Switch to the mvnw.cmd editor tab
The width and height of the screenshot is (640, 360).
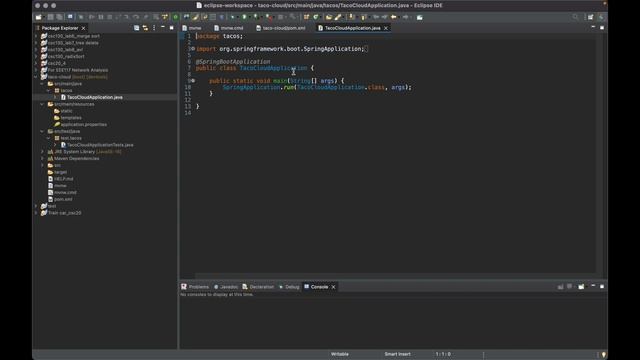(229, 28)
